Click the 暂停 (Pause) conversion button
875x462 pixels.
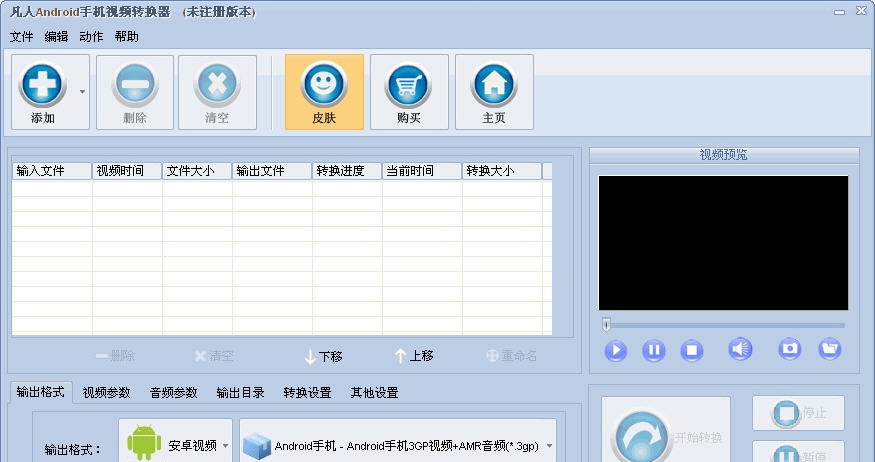coord(799,452)
